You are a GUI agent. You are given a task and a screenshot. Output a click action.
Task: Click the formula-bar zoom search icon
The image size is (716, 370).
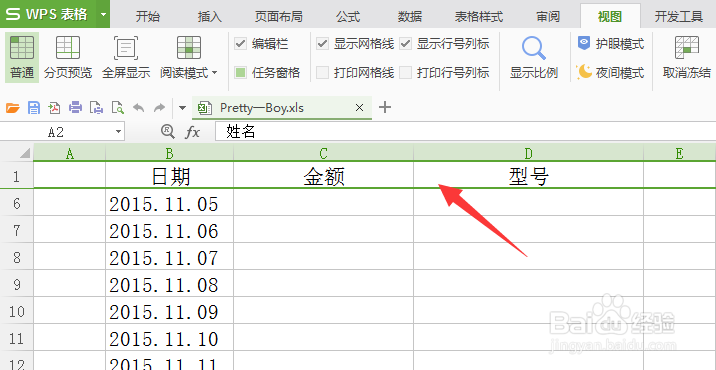pos(168,132)
